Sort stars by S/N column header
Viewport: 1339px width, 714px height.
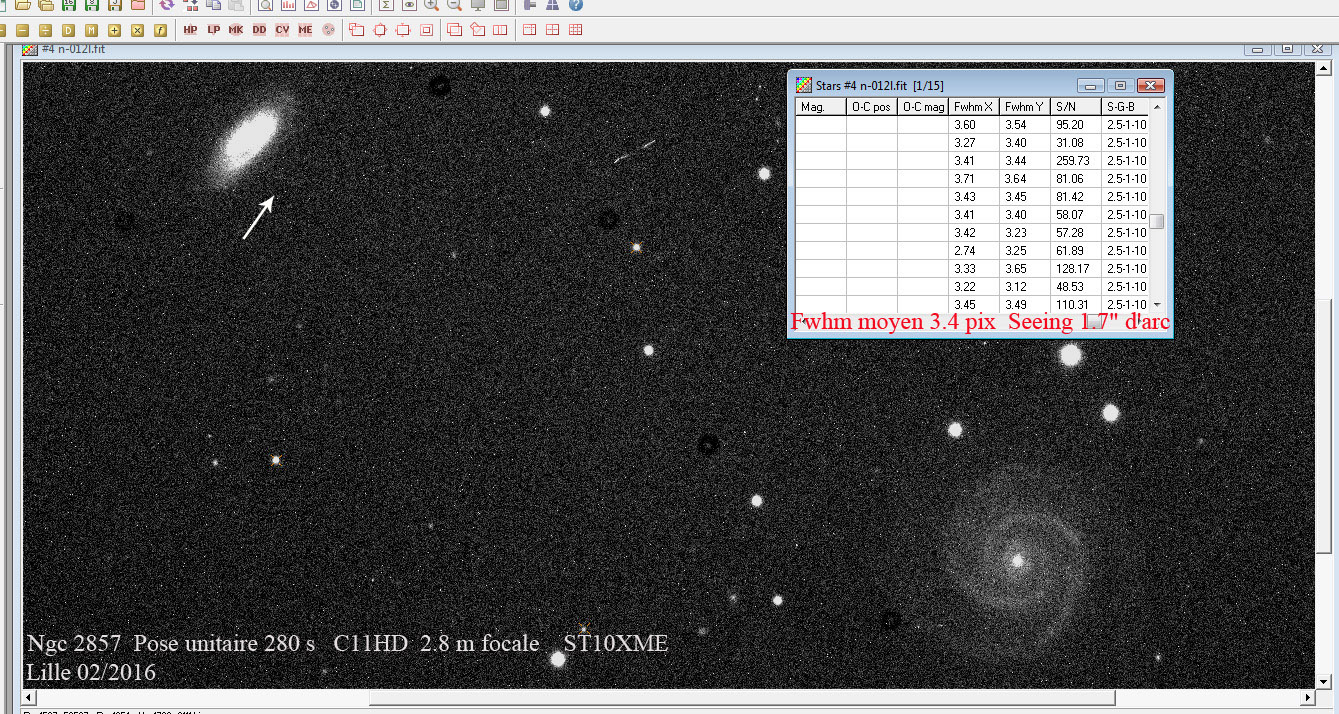[1076, 107]
